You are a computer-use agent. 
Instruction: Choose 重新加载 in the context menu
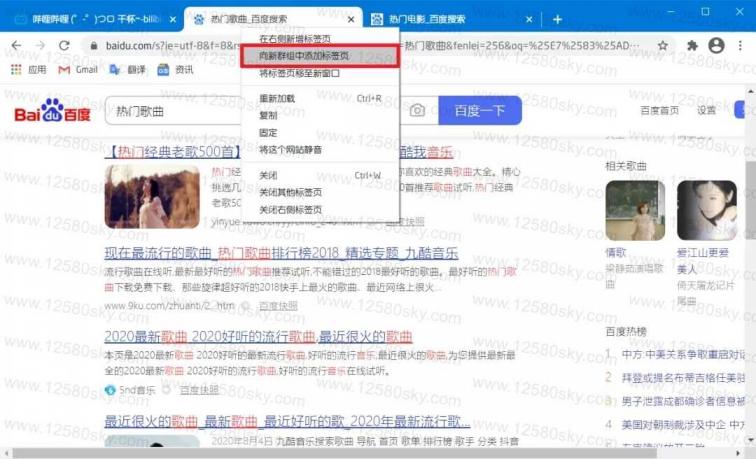320,98
